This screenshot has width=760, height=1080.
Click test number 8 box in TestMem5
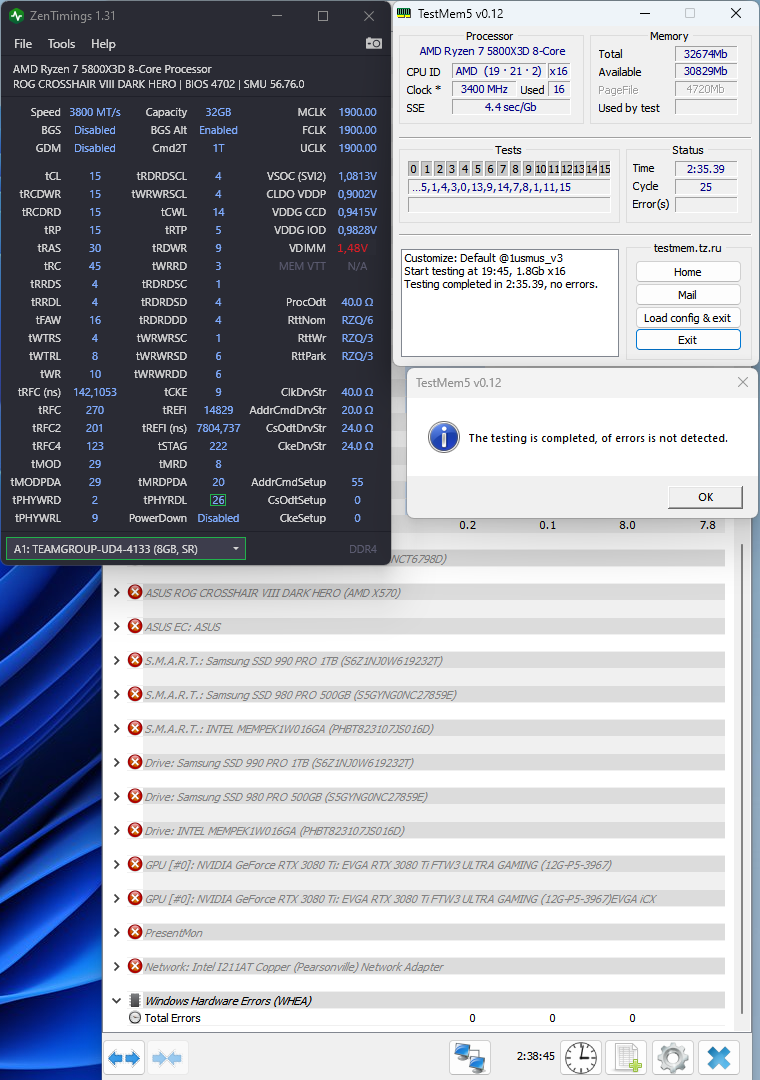[515, 169]
